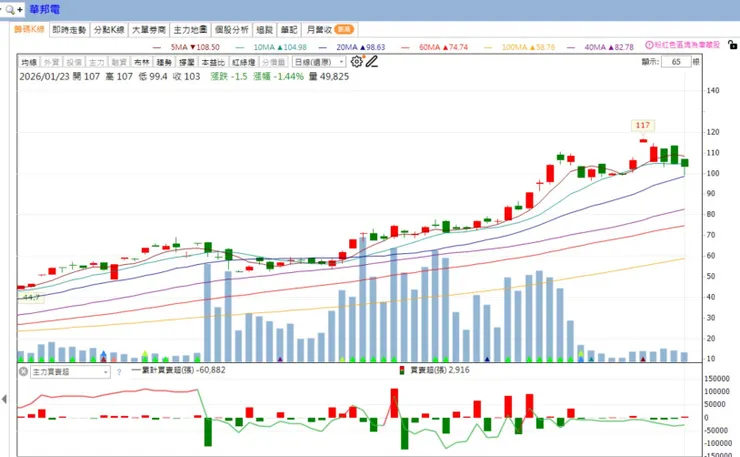Image resolution: width=740 pixels, height=457 pixels.
Task: Click the magnifier search icon beside 華邦電
Action: coord(10,9)
